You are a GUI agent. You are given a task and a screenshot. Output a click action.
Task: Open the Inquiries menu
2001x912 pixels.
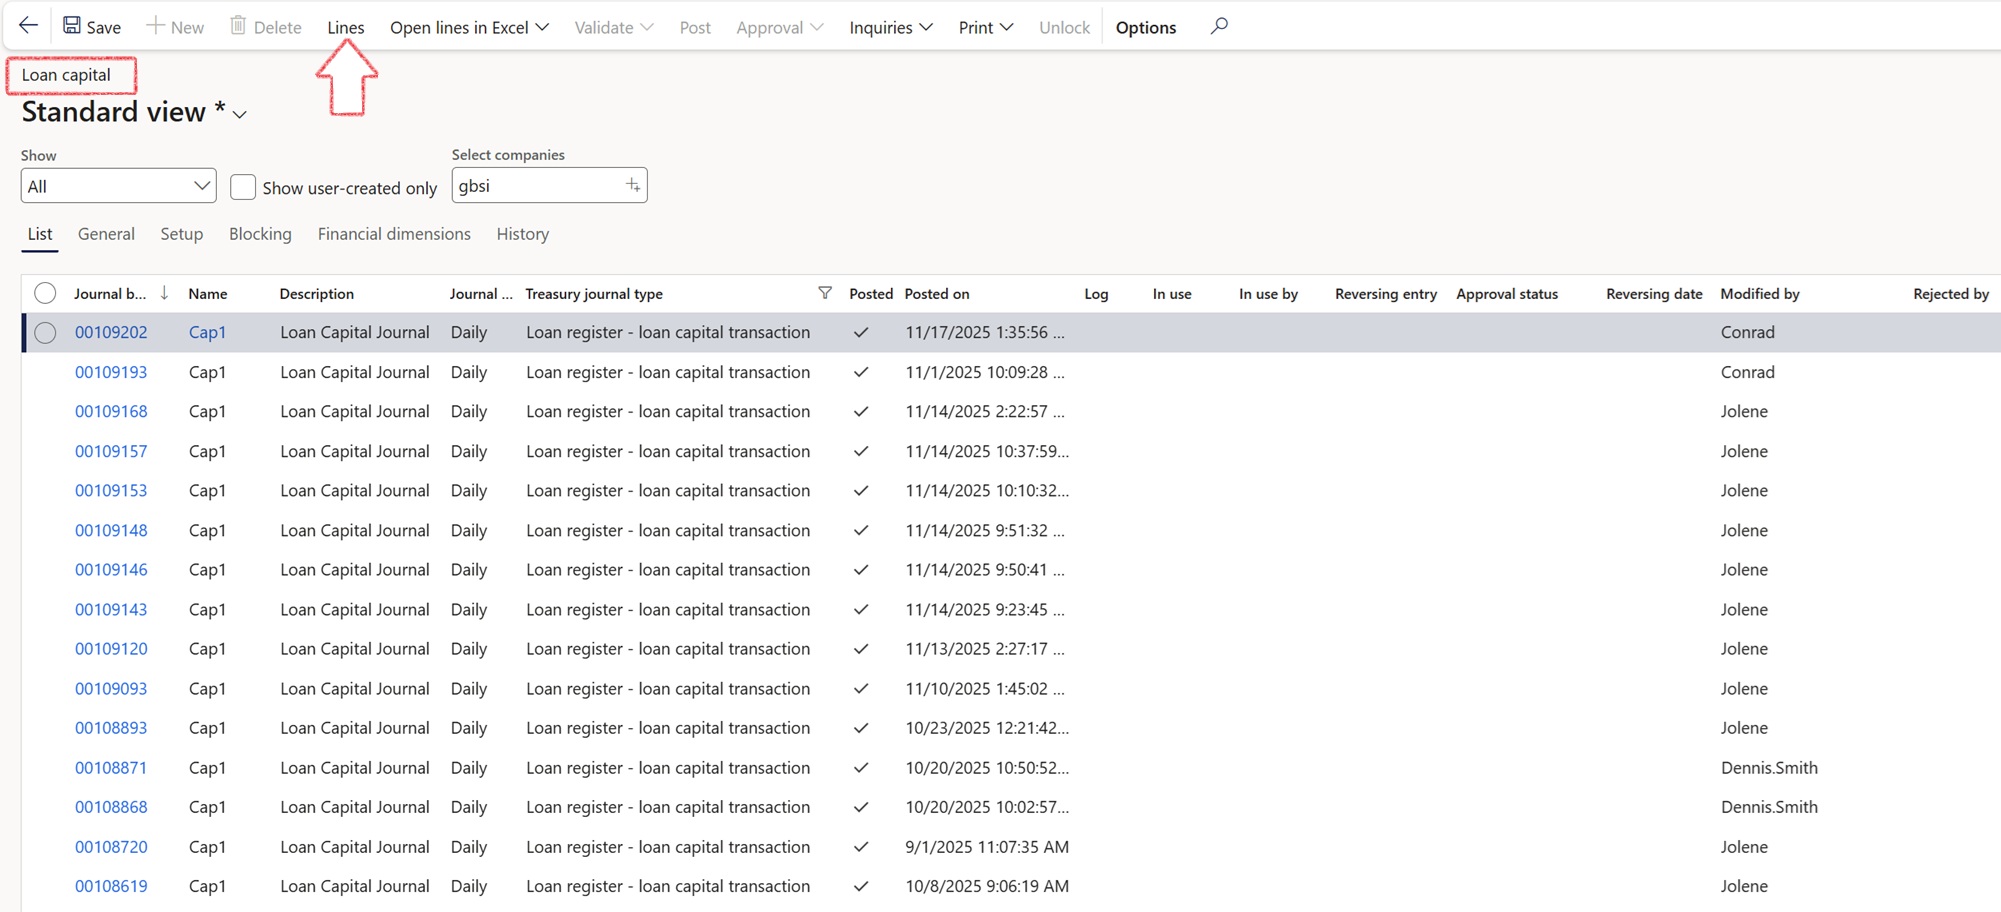tap(890, 27)
